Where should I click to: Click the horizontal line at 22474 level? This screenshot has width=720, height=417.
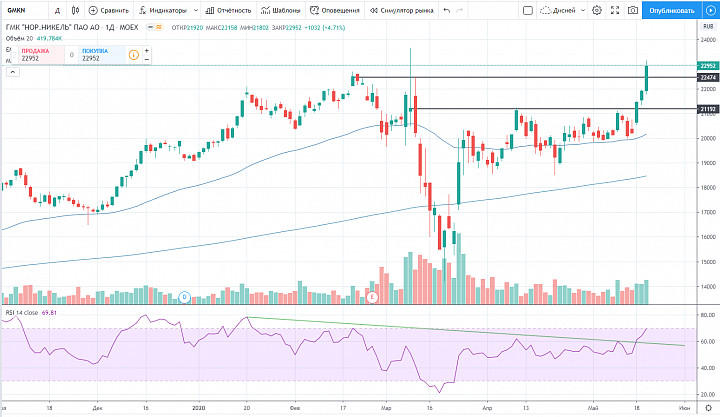(526, 77)
